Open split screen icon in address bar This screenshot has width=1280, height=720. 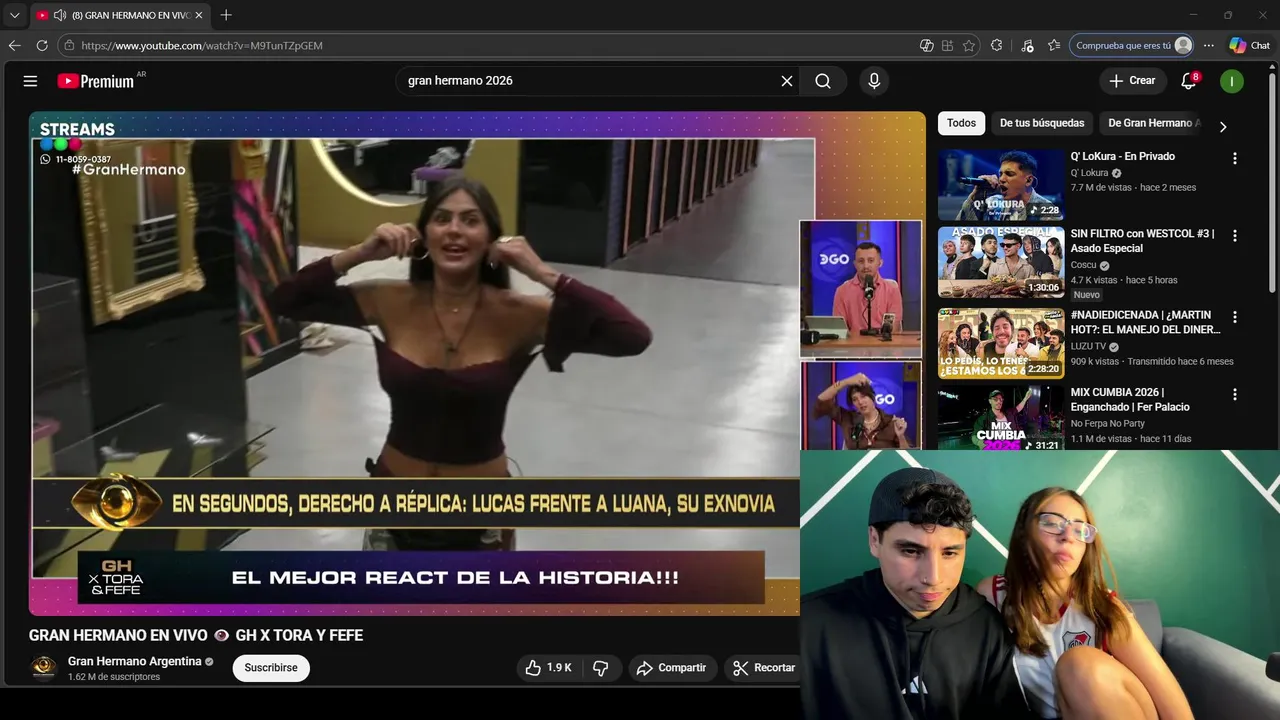(x=947, y=45)
